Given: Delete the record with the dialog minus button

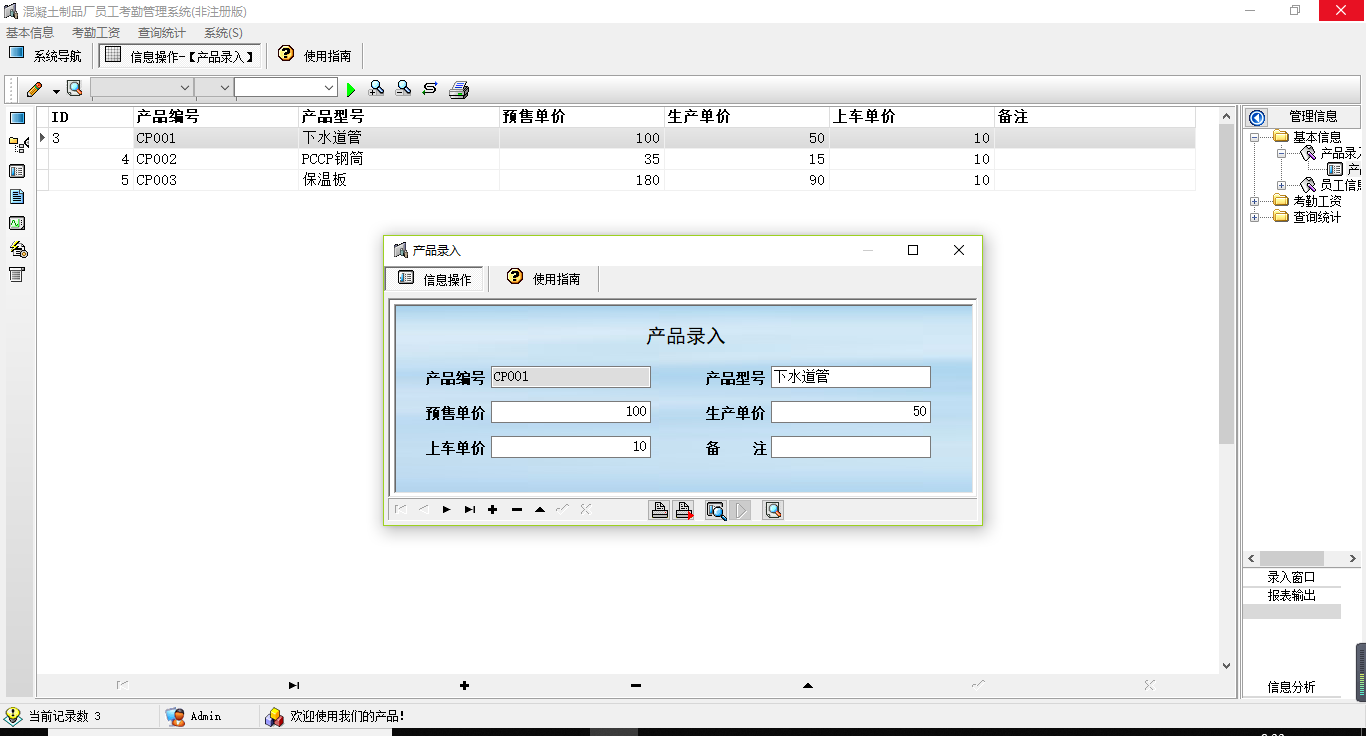Looking at the screenshot, I should [x=517, y=510].
